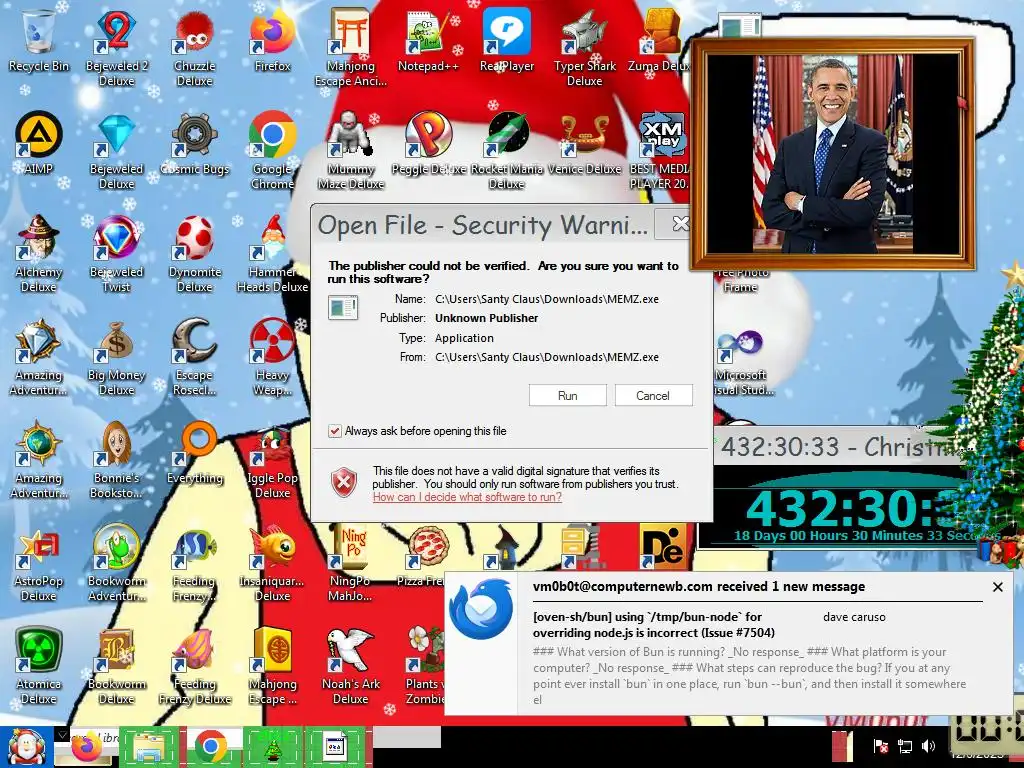This screenshot has width=1024, height=768.
Task: Open Mahjong Escape Ancient shortcut
Action: click(351, 47)
